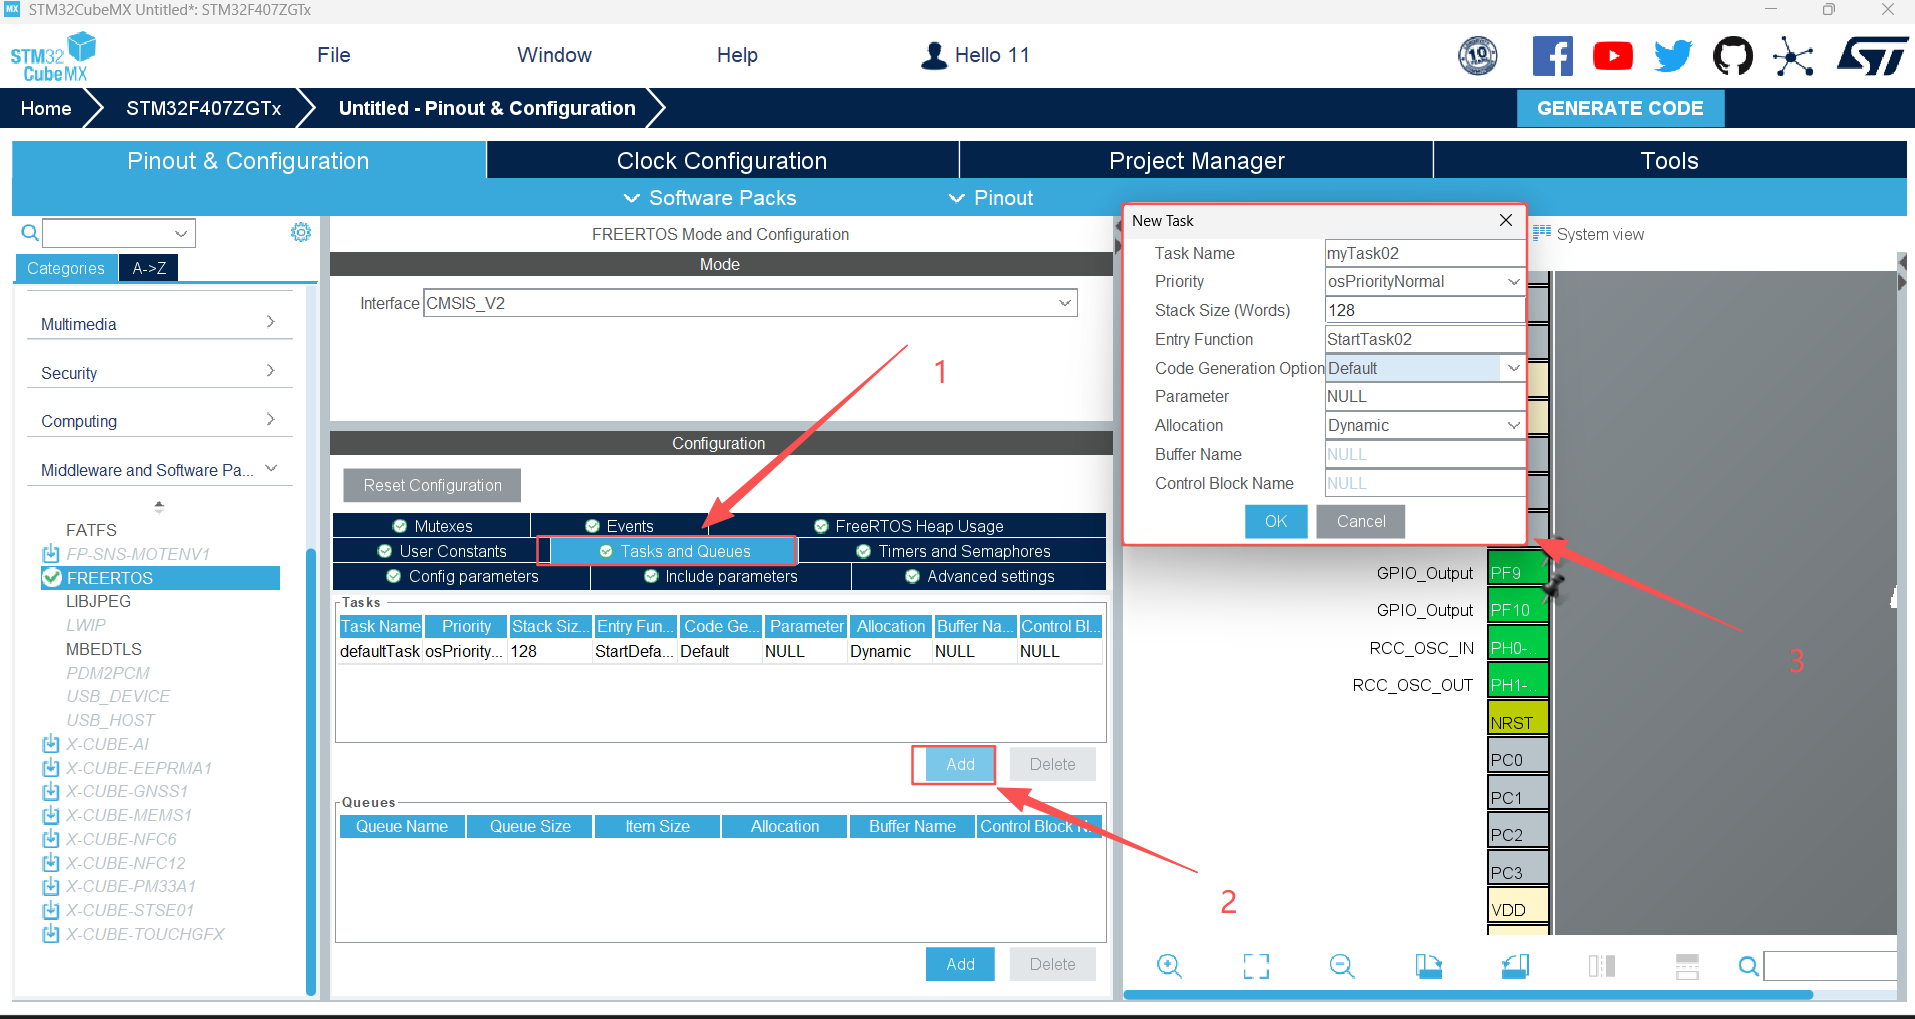Click the pin search magnifier icon
1915x1019 pixels.
[1749, 966]
